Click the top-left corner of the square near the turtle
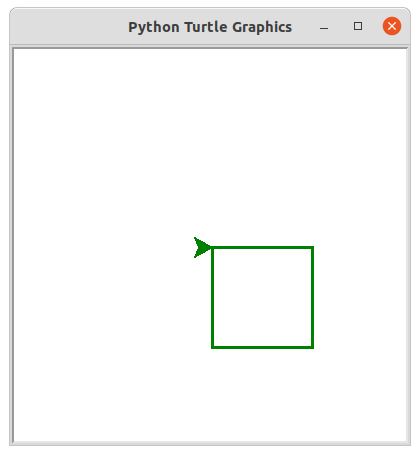 (212, 247)
